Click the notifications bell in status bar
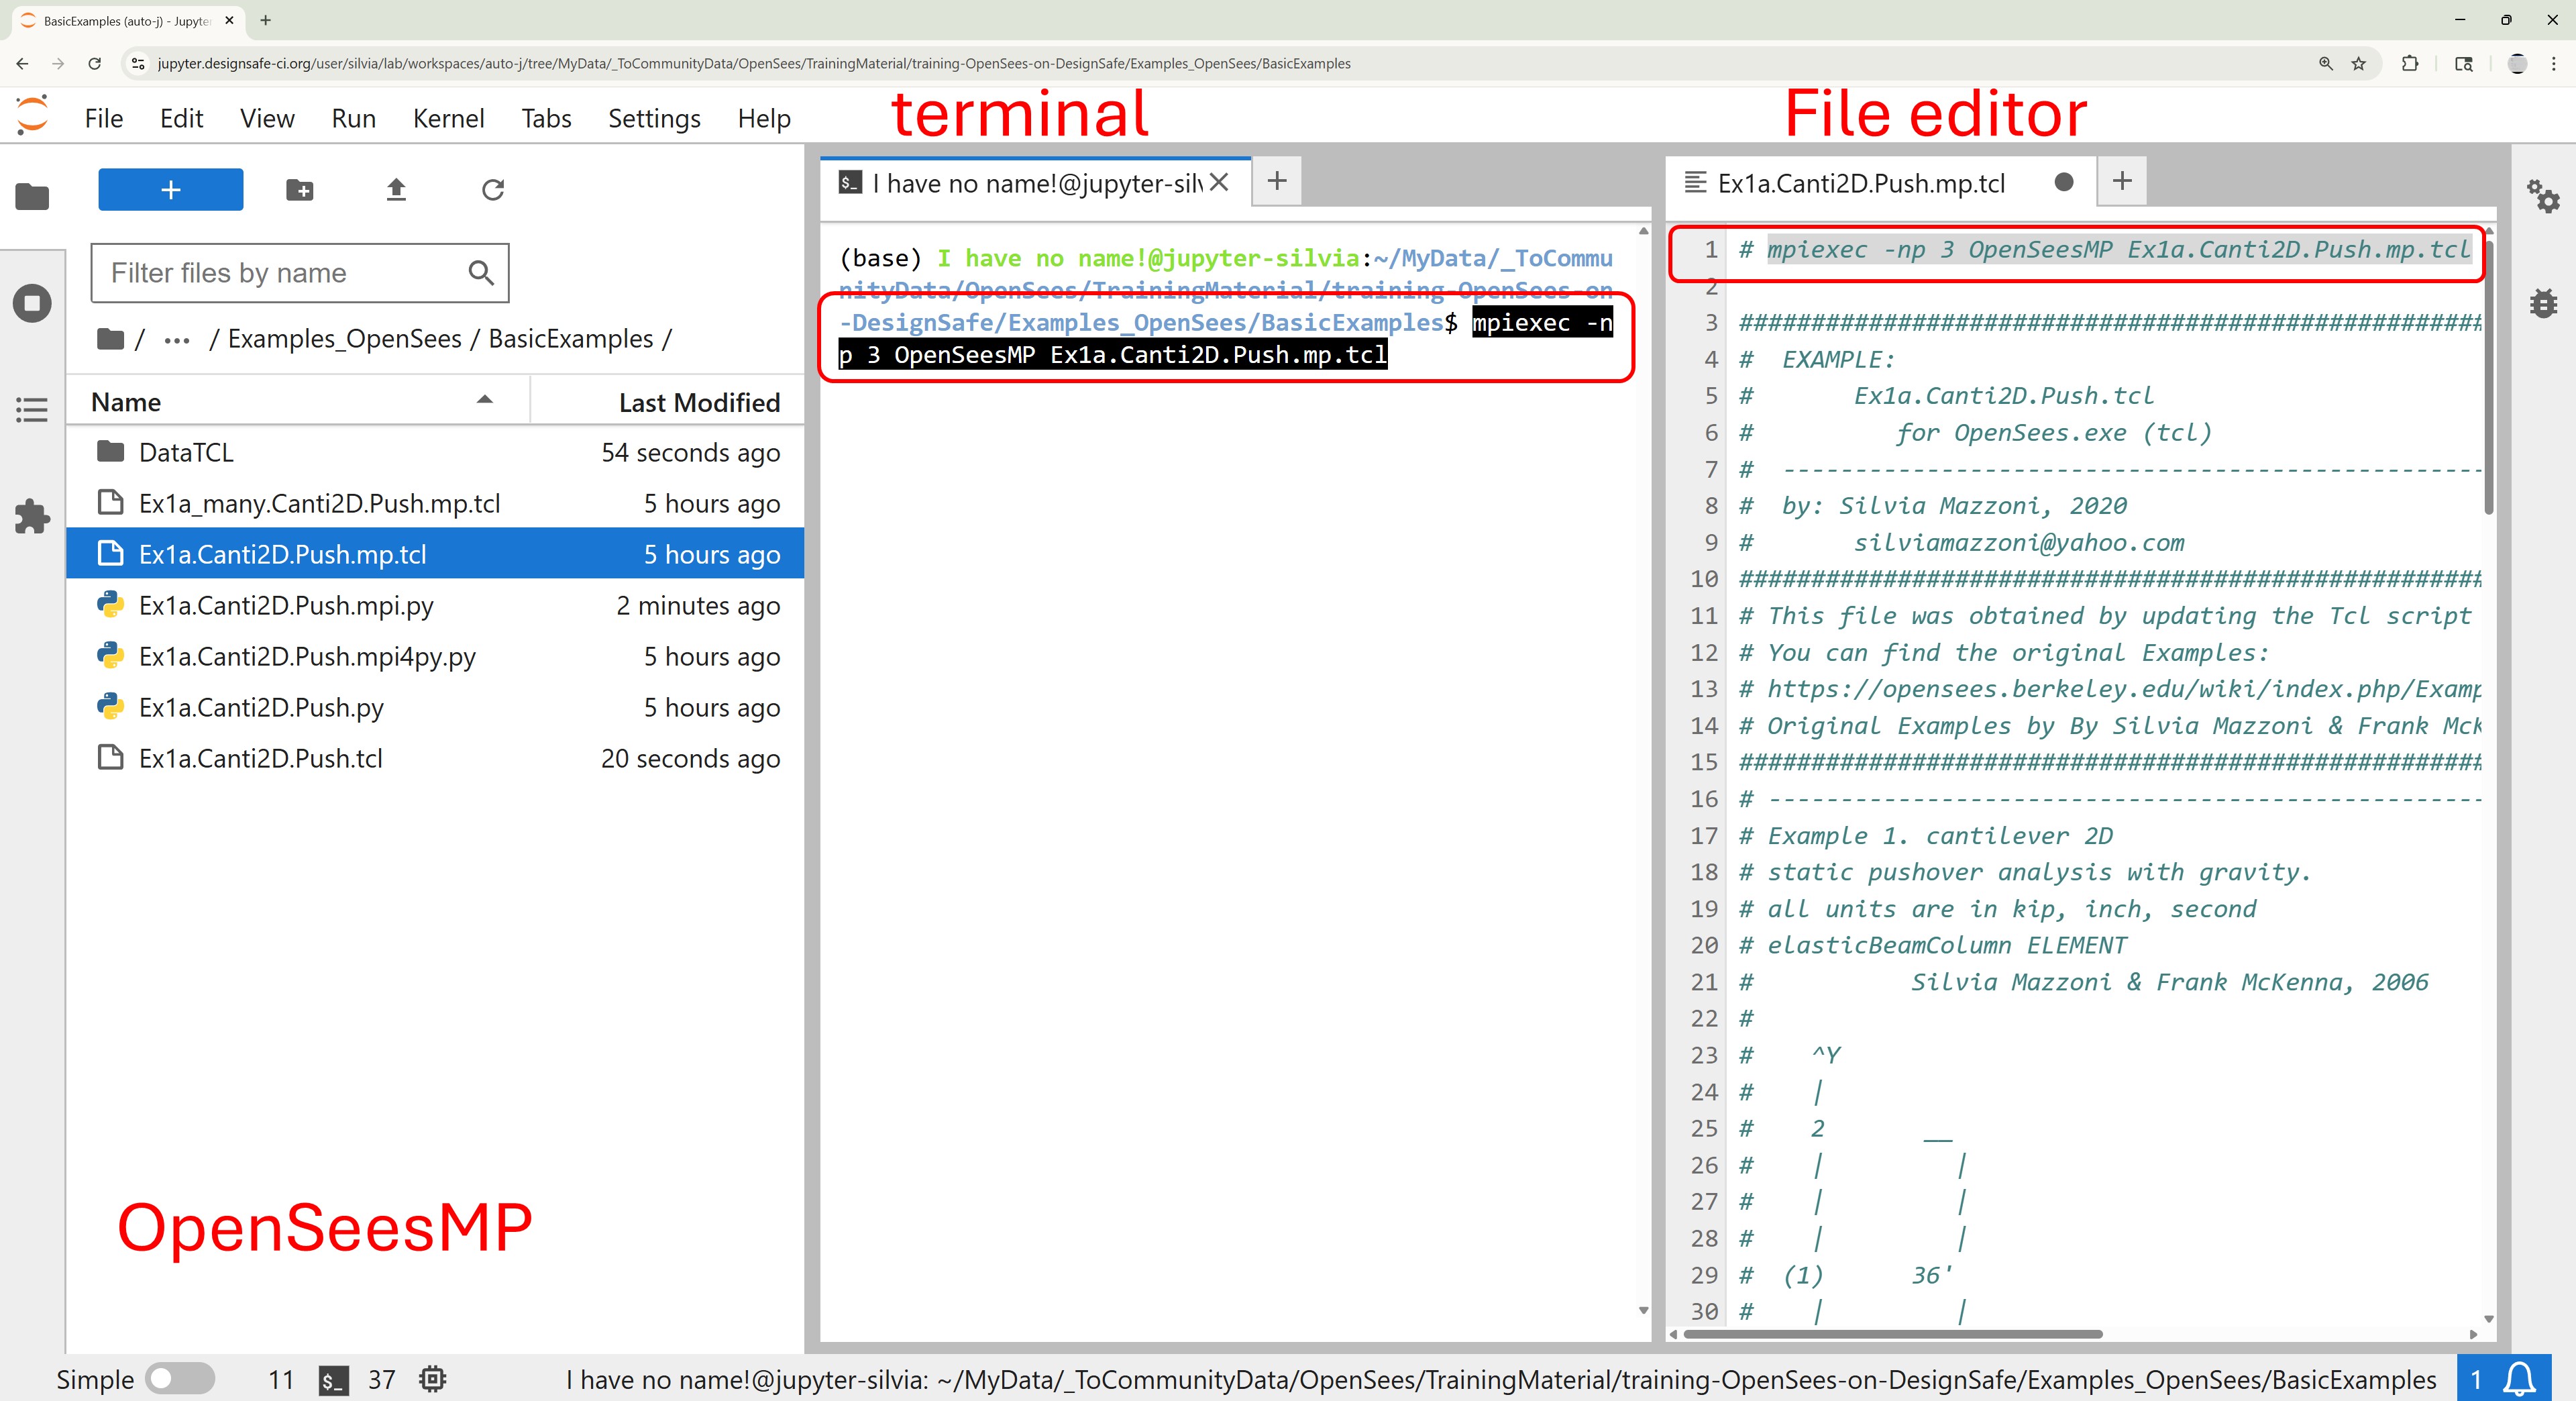Screen dimensions: 2576x1401 pyautogui.click(x=2518, y=1379)
